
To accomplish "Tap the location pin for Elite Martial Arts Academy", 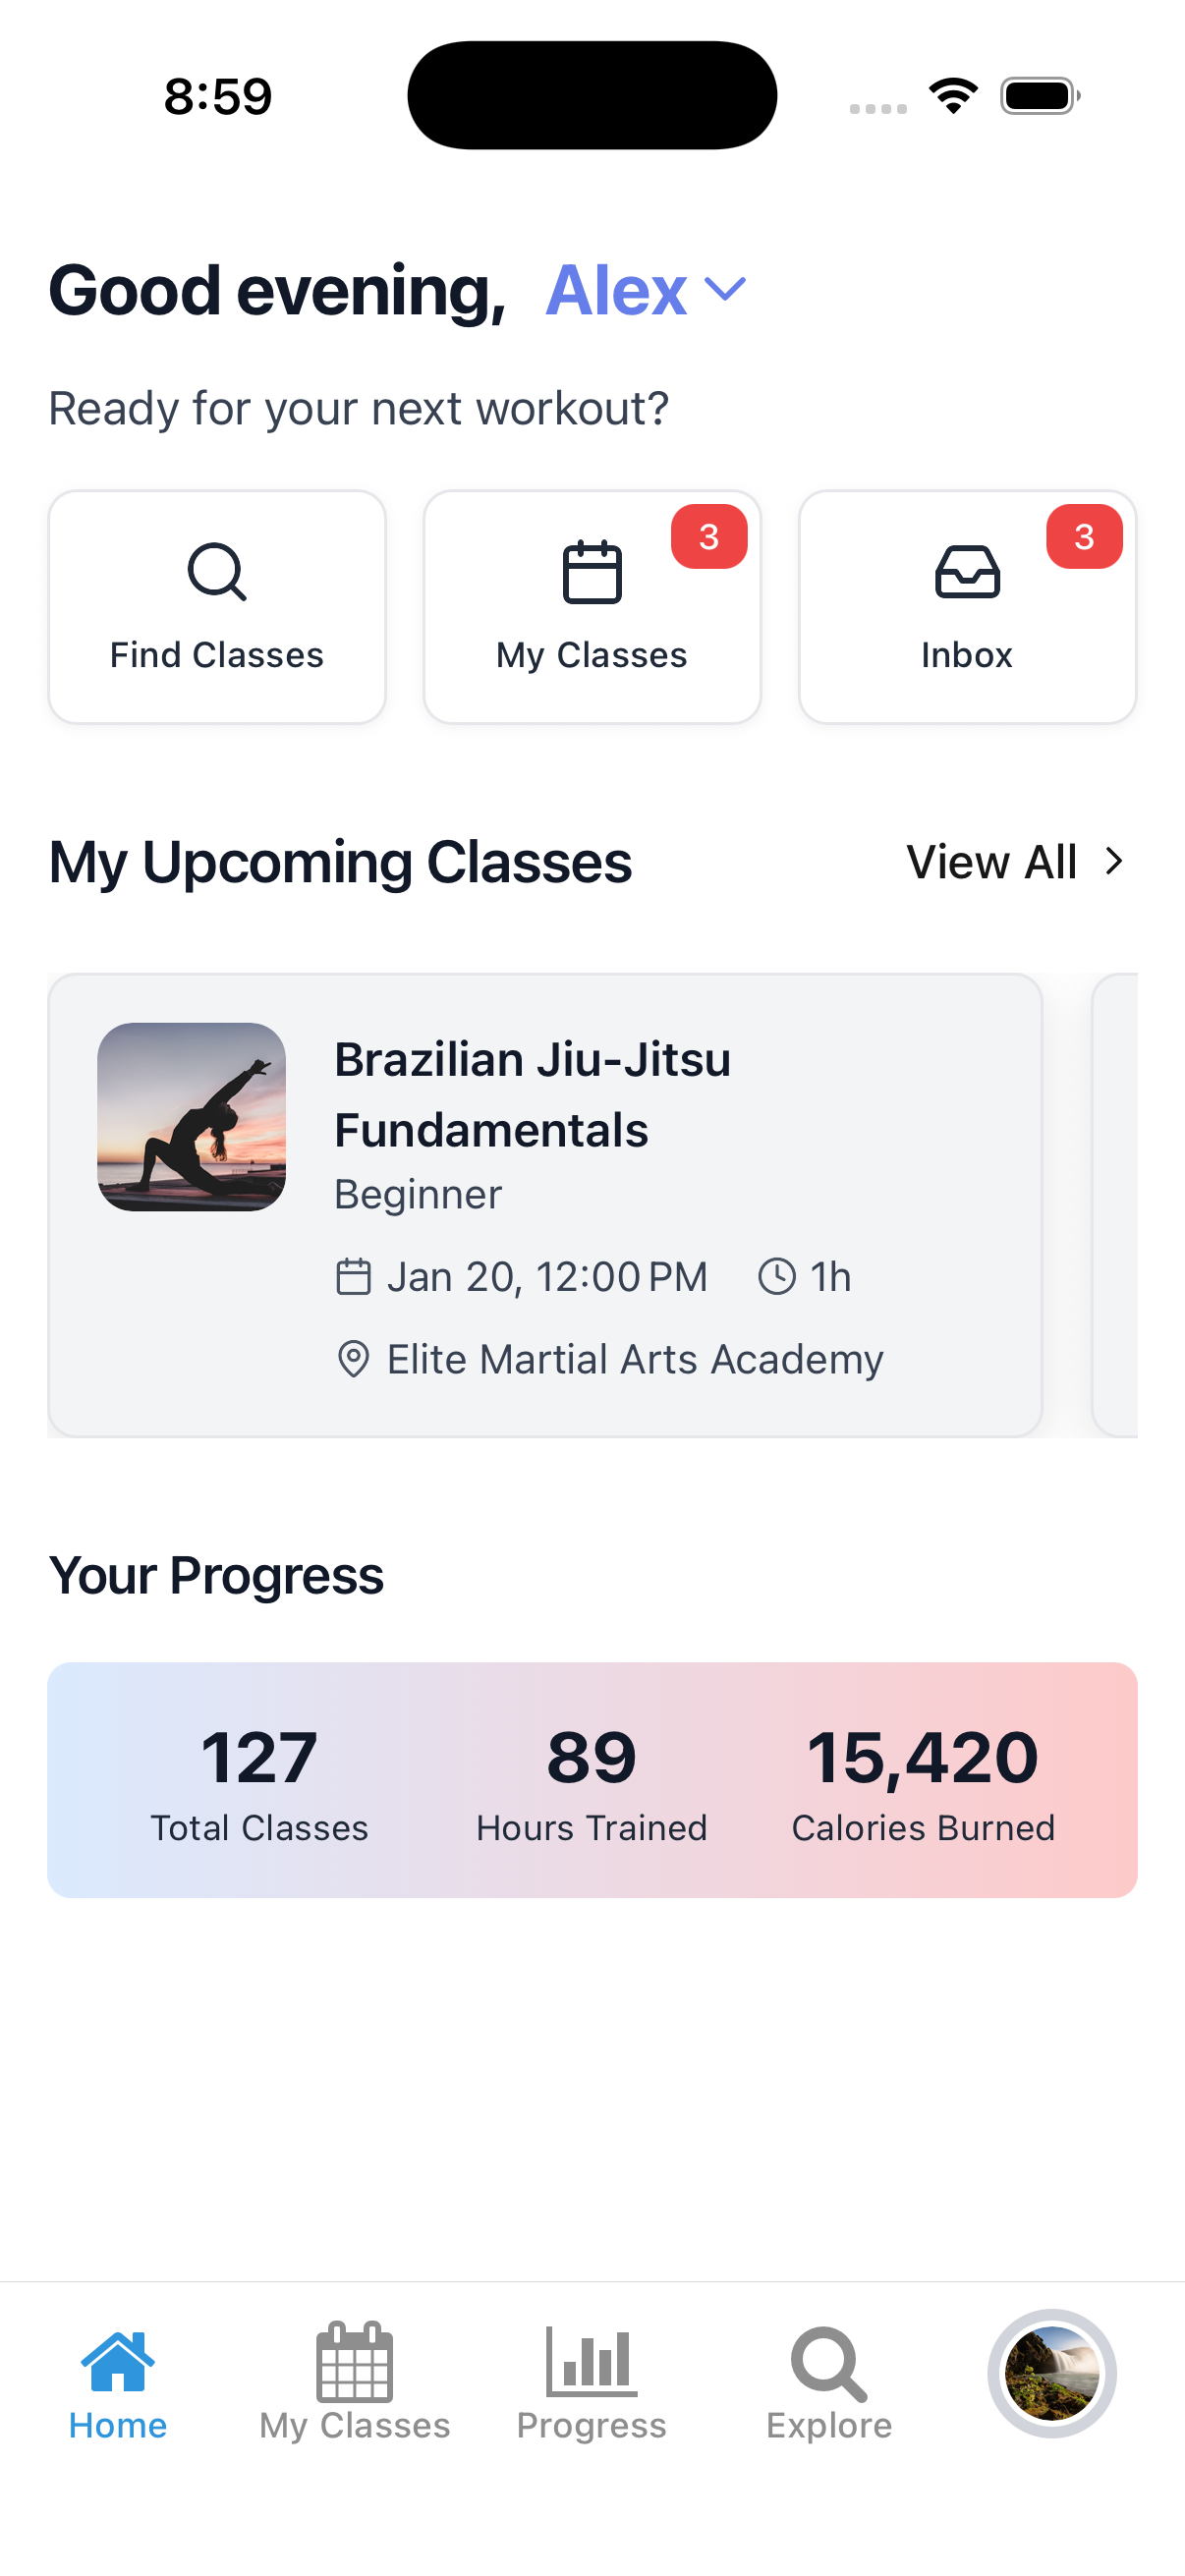I will pyautogui.click(x=353, y=1358).
